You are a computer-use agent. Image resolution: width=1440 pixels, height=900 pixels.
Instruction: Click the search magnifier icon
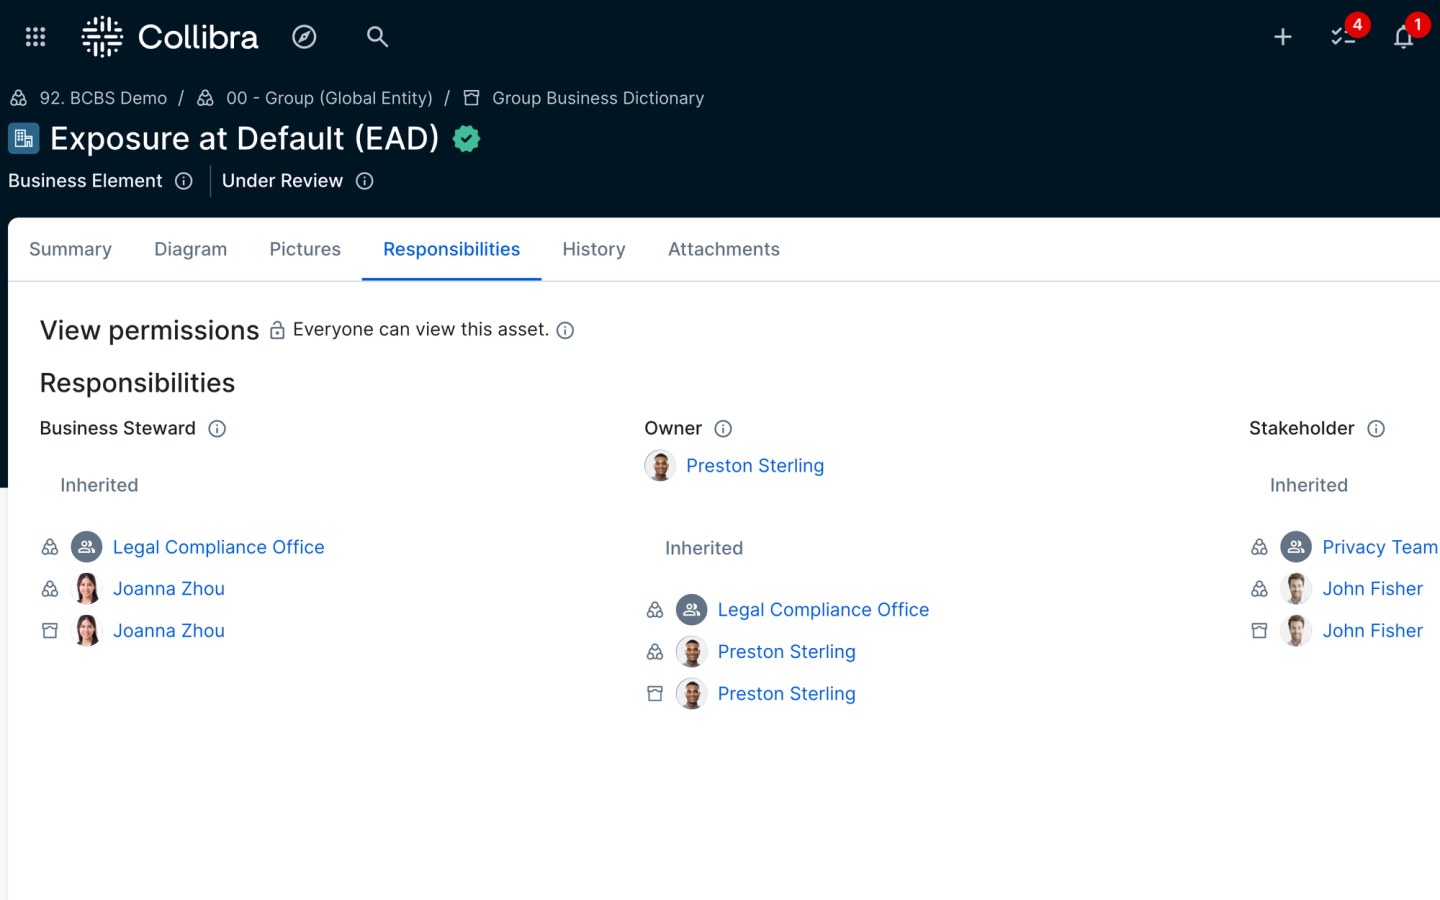[377, 37]
